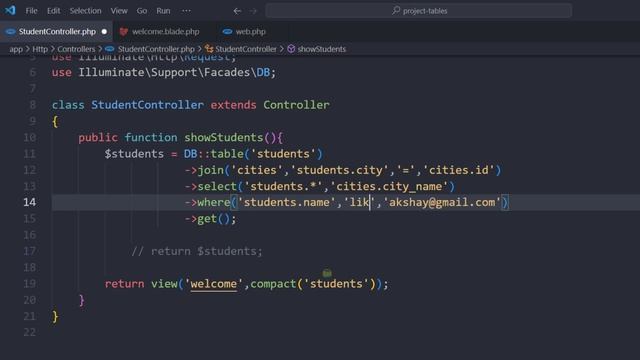Select app in breadcrumb
The image size is (640, 360).
click(16, 49)
